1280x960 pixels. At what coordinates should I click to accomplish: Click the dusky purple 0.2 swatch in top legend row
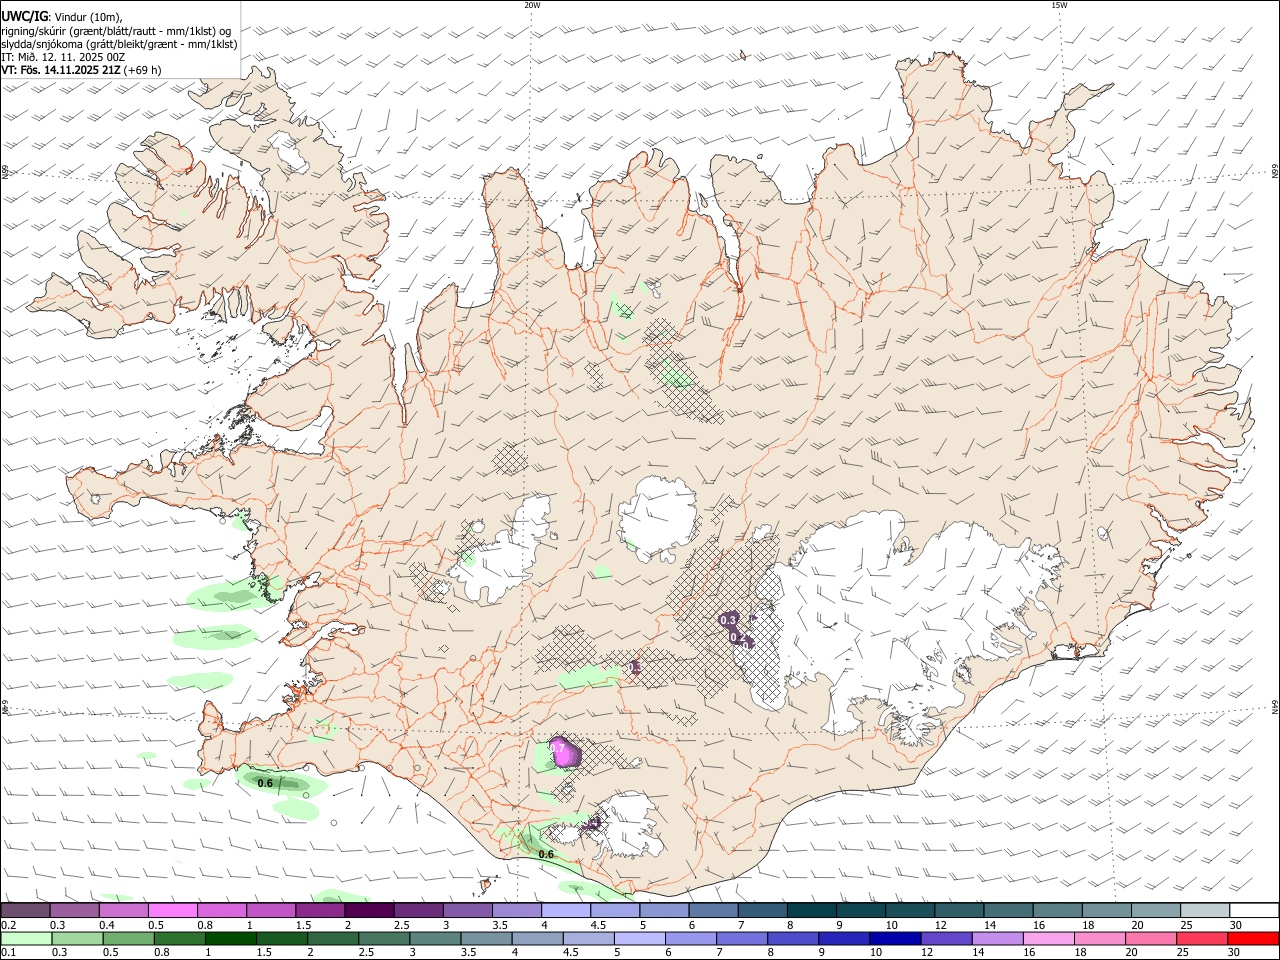(25, 910)
